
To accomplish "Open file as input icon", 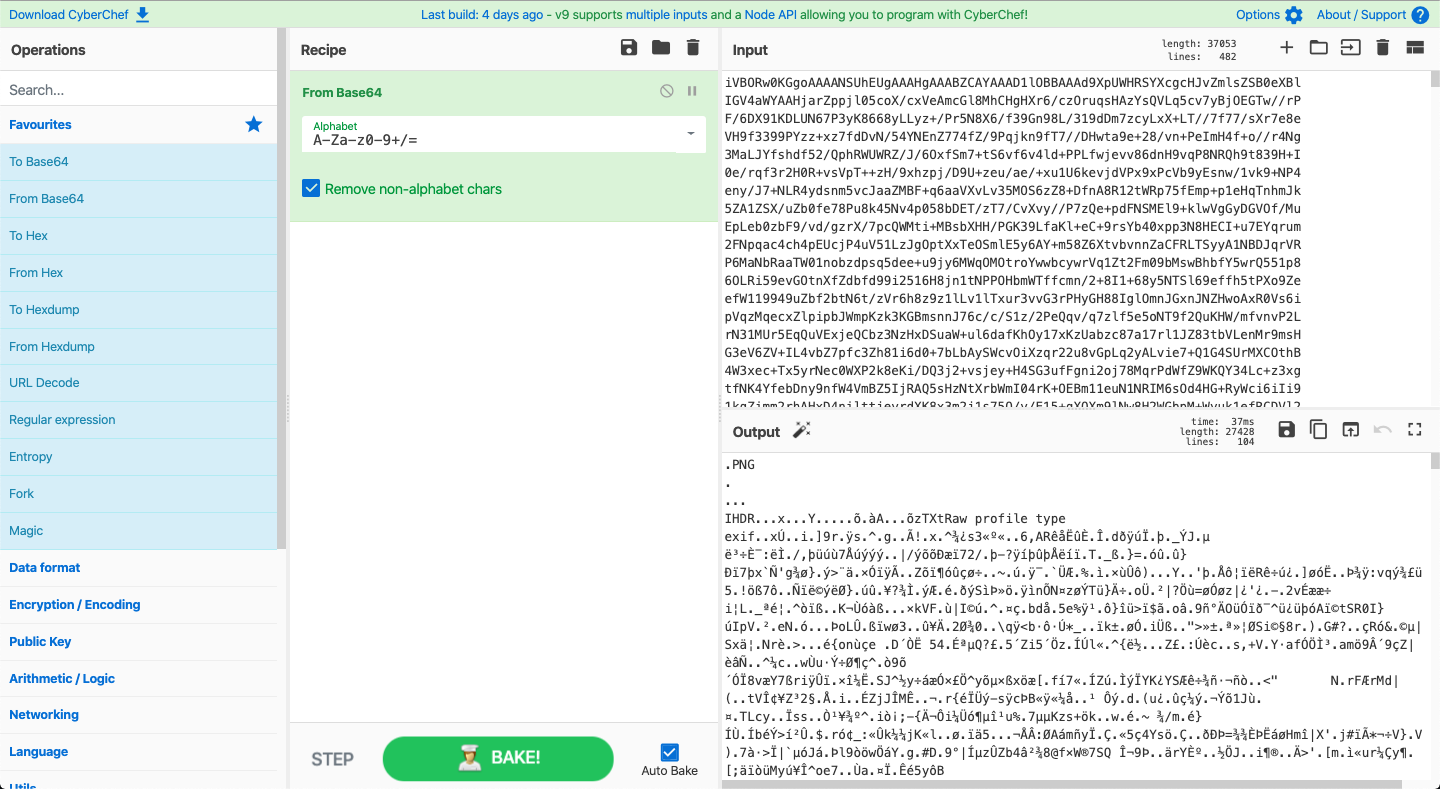I will tap(1351, 48).
